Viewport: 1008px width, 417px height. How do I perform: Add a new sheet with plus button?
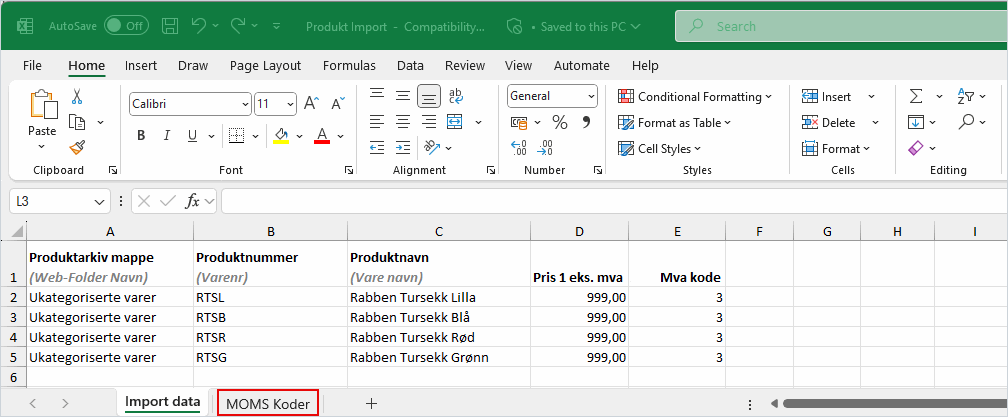[x=371, y=403]
